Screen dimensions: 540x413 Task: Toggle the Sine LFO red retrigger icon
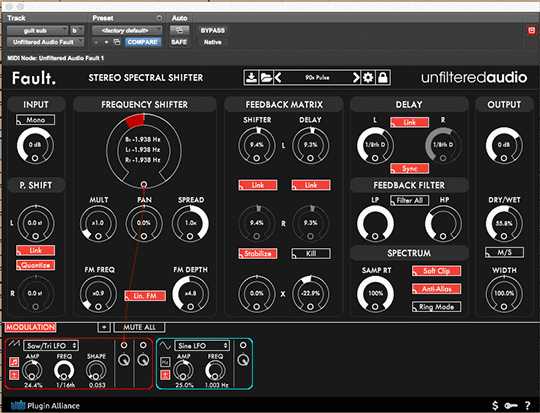click(165, 374)
